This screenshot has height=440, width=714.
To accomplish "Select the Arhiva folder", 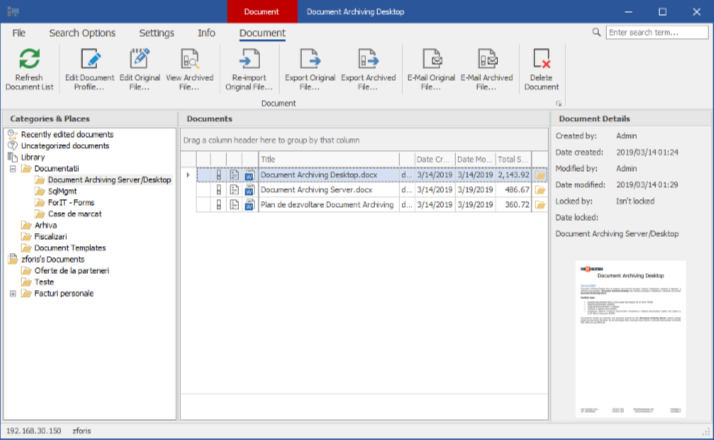I will coord(46,225).
